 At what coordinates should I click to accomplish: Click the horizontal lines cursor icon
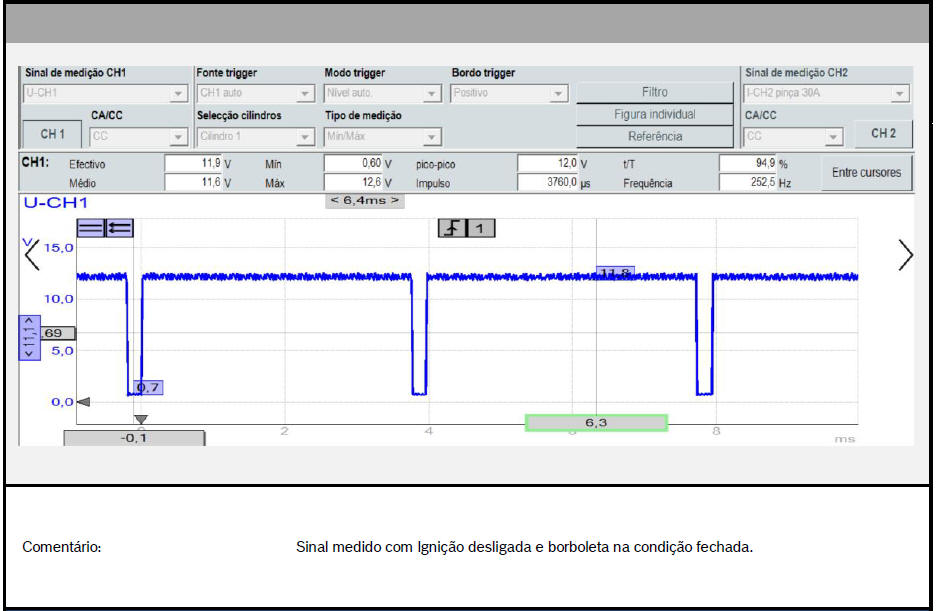point(90,228)
